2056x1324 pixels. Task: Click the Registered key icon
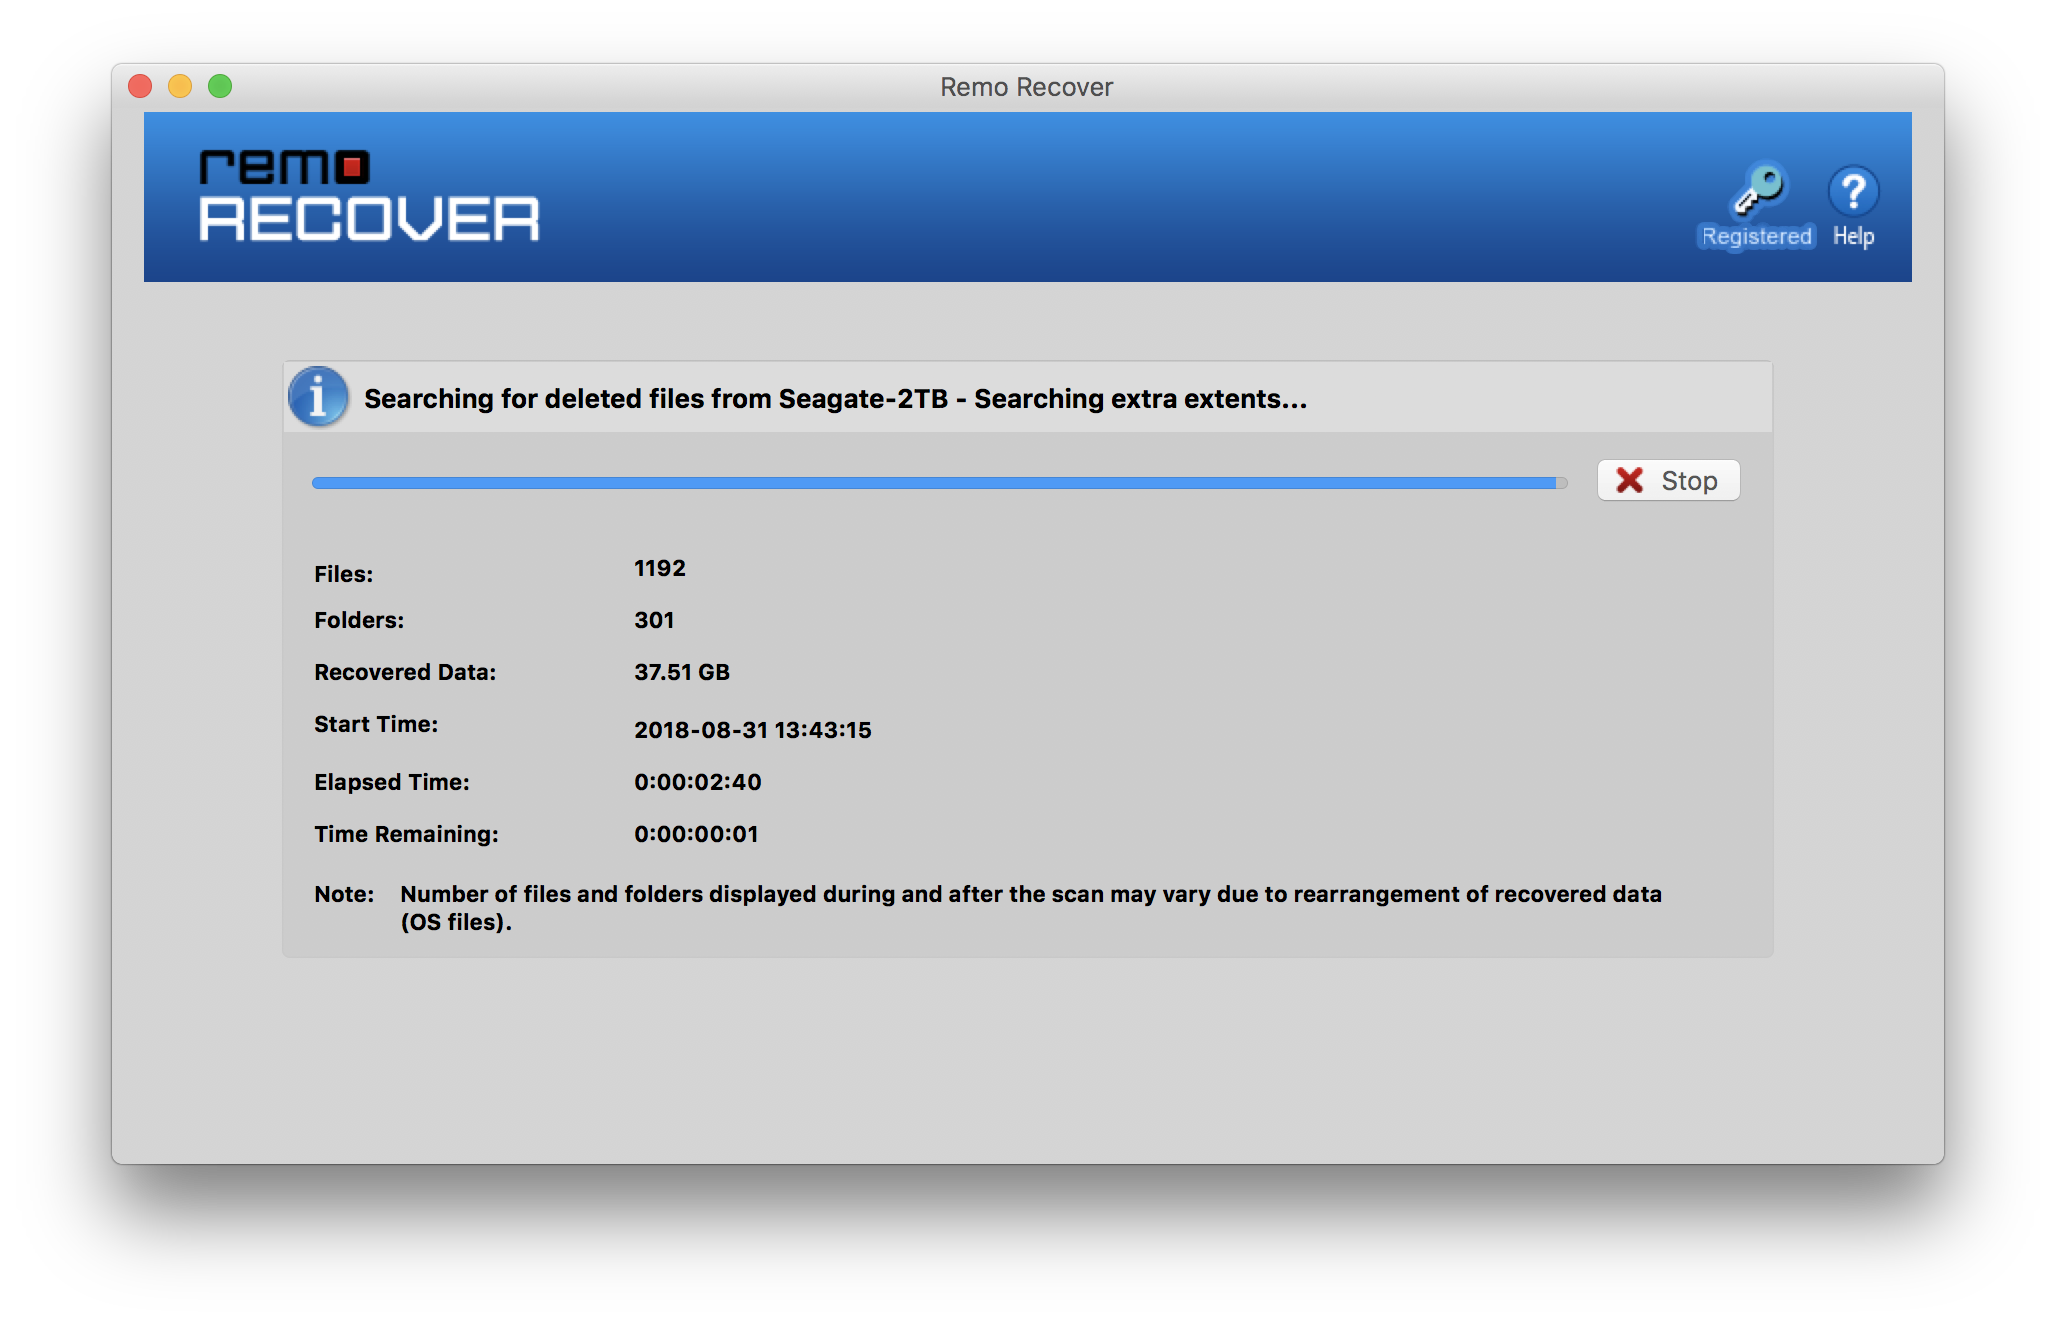coord(1758,189)
